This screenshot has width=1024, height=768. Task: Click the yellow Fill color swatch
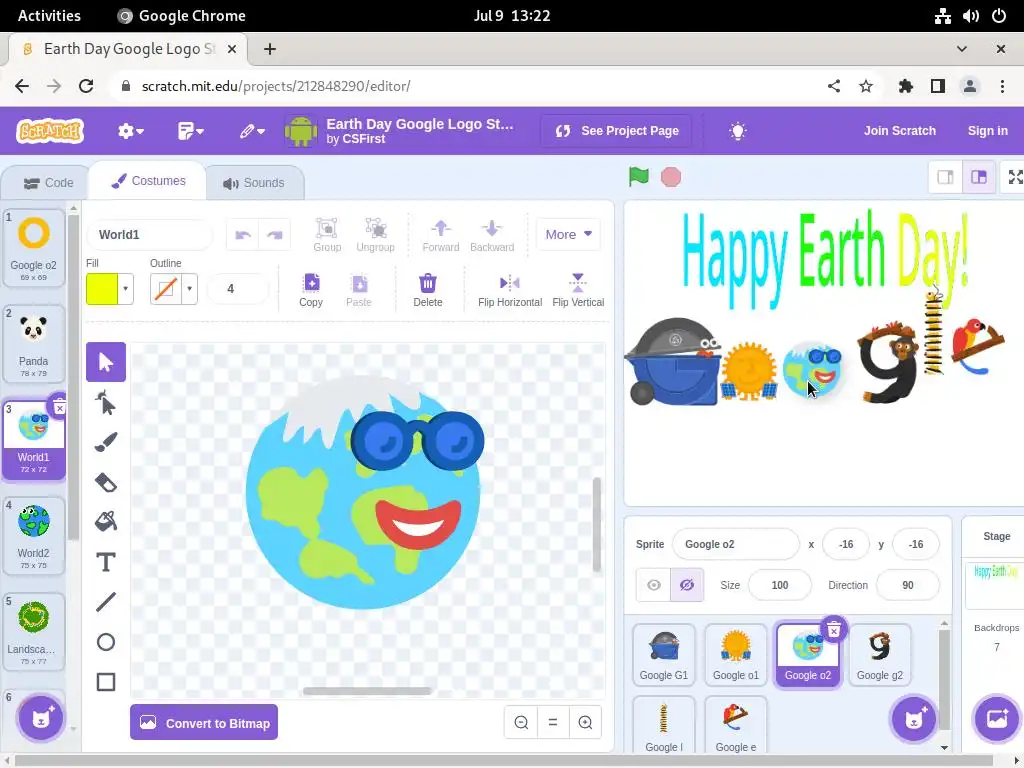click(102, 289)
